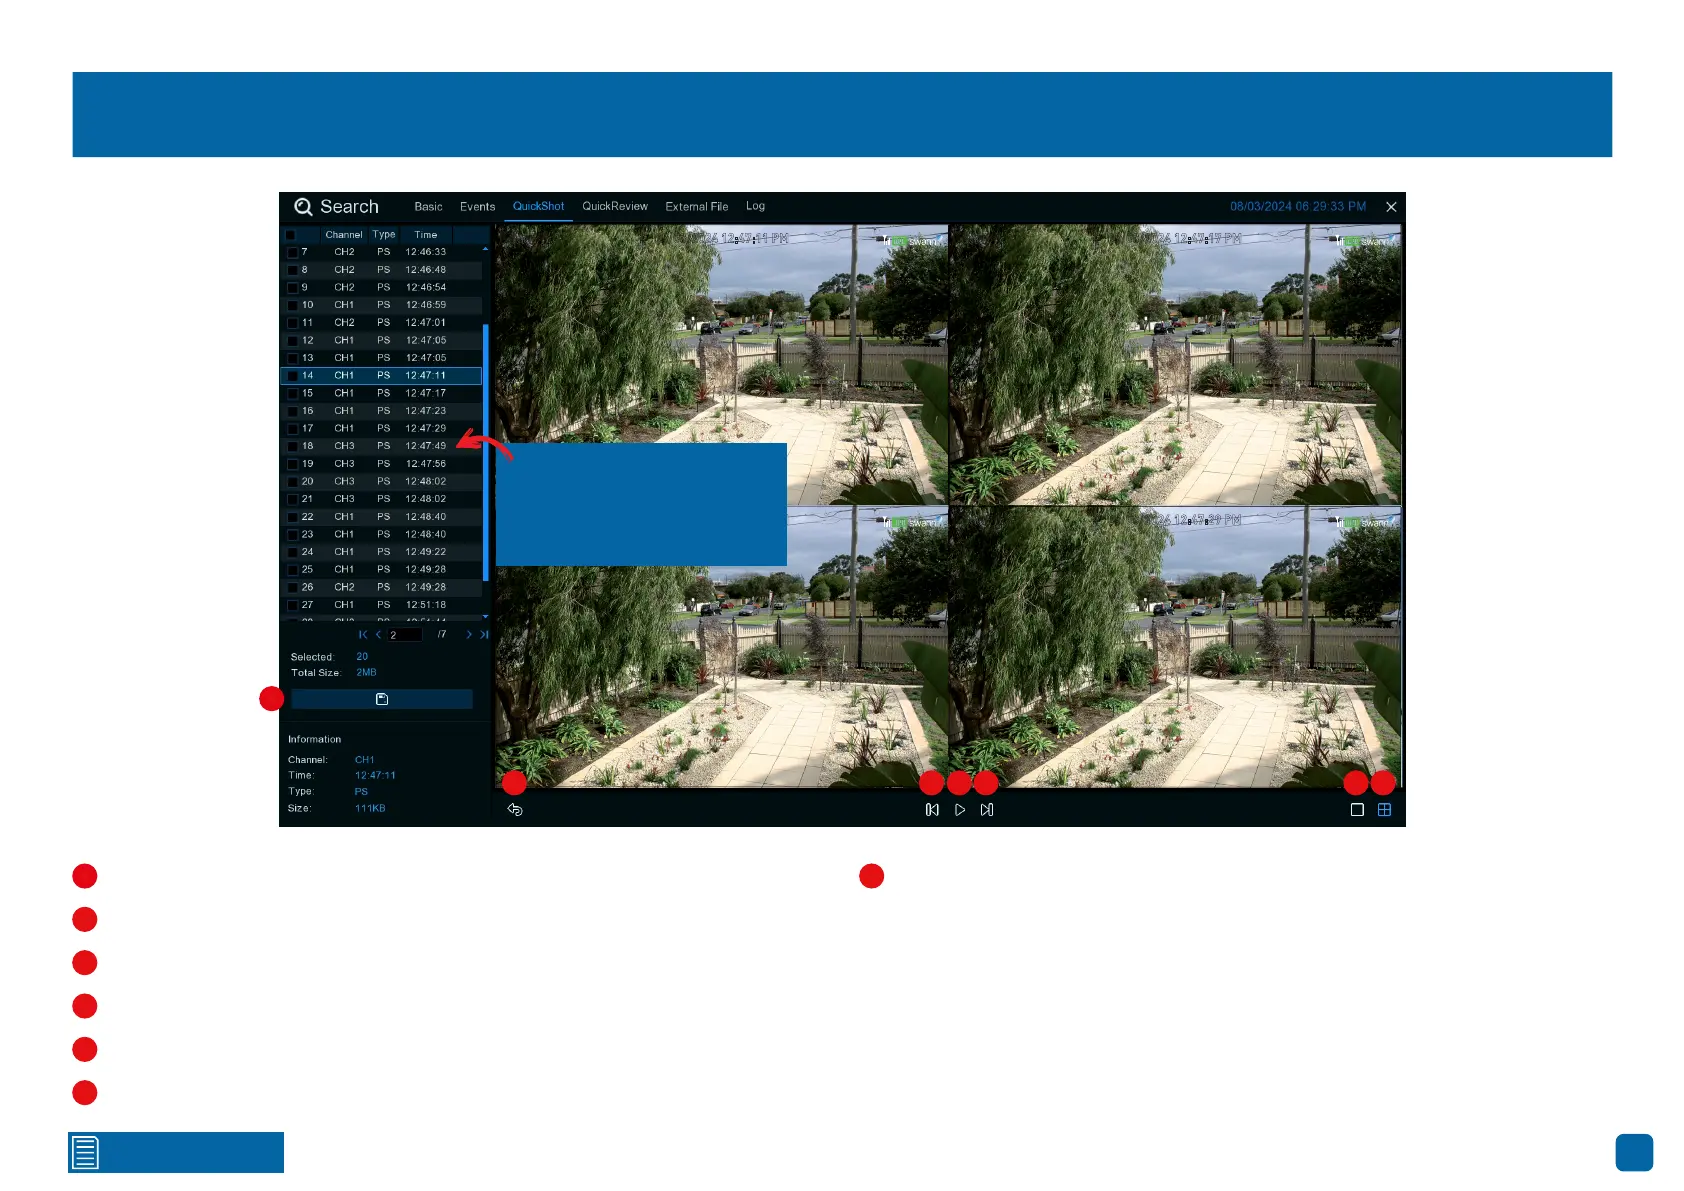The height and width of the screenshot is (1191, 1684).
Task: Click the return arrow icon below the previews
Action: pyautogui.click(x=515, y=810)
